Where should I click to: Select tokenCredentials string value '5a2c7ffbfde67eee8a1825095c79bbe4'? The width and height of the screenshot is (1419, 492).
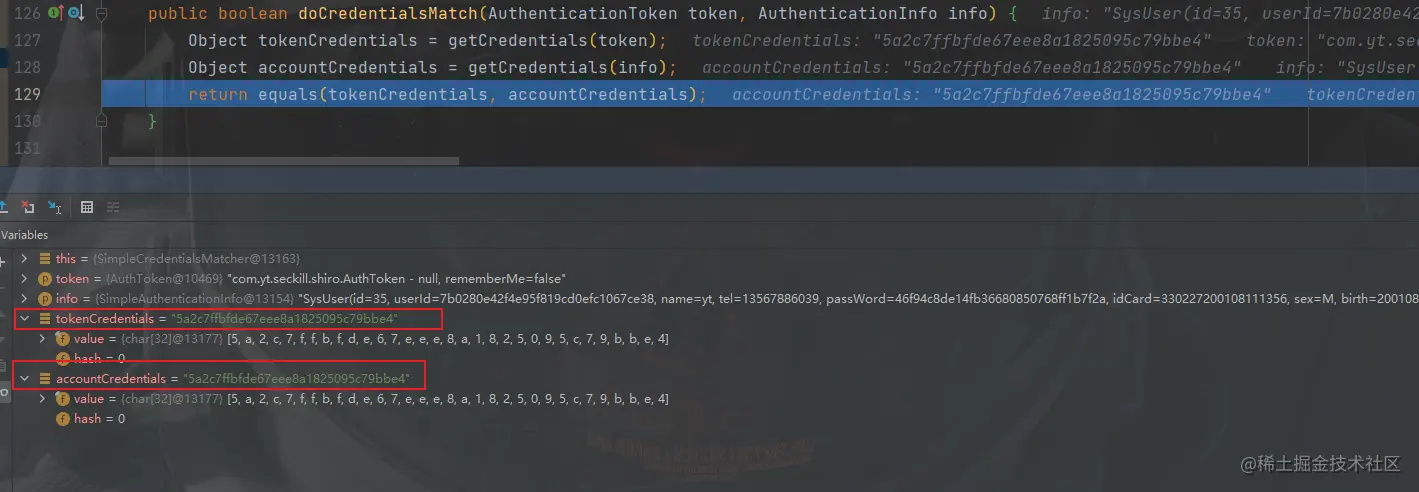285,319
